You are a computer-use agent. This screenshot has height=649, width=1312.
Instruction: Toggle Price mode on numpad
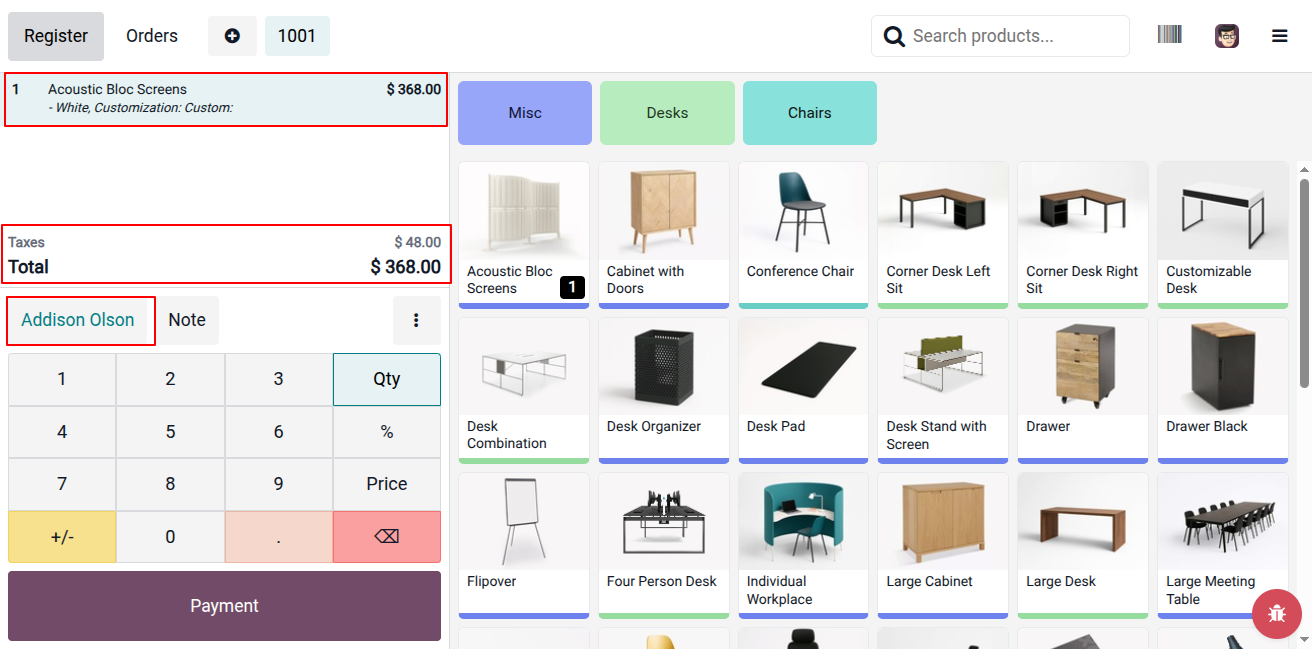(387, 484)
